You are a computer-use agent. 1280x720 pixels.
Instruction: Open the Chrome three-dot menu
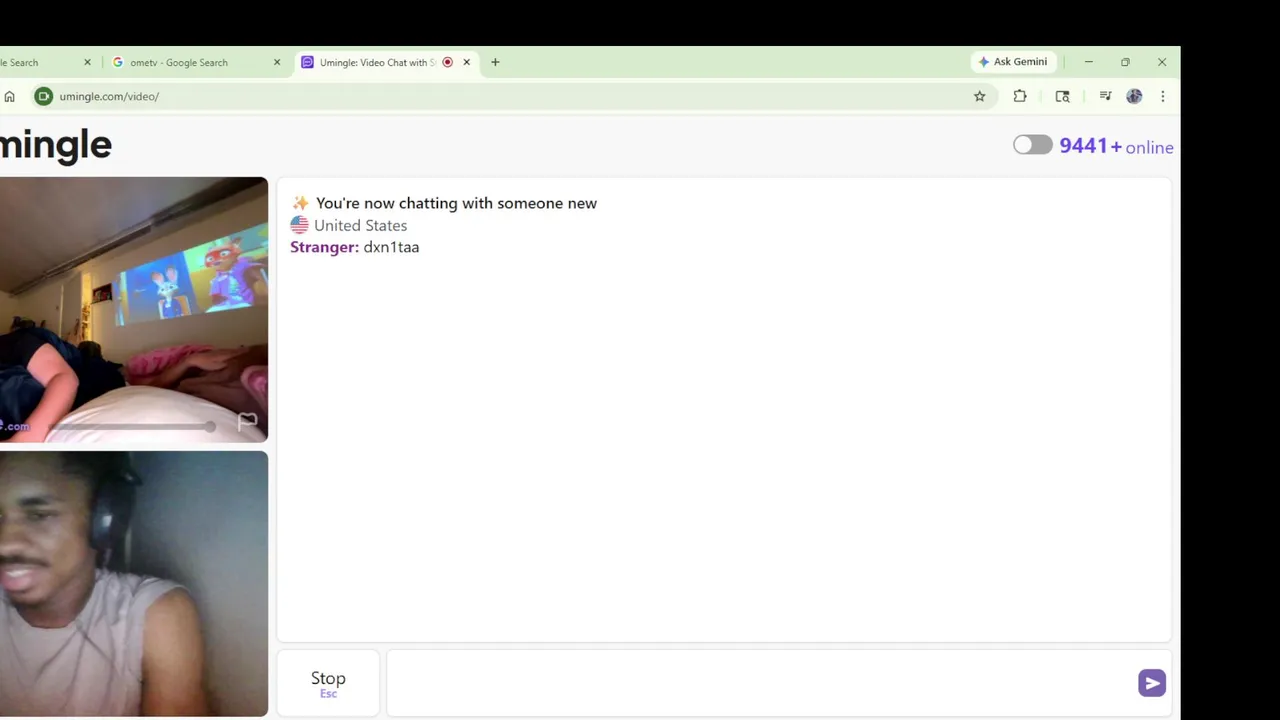[1162, 96]
